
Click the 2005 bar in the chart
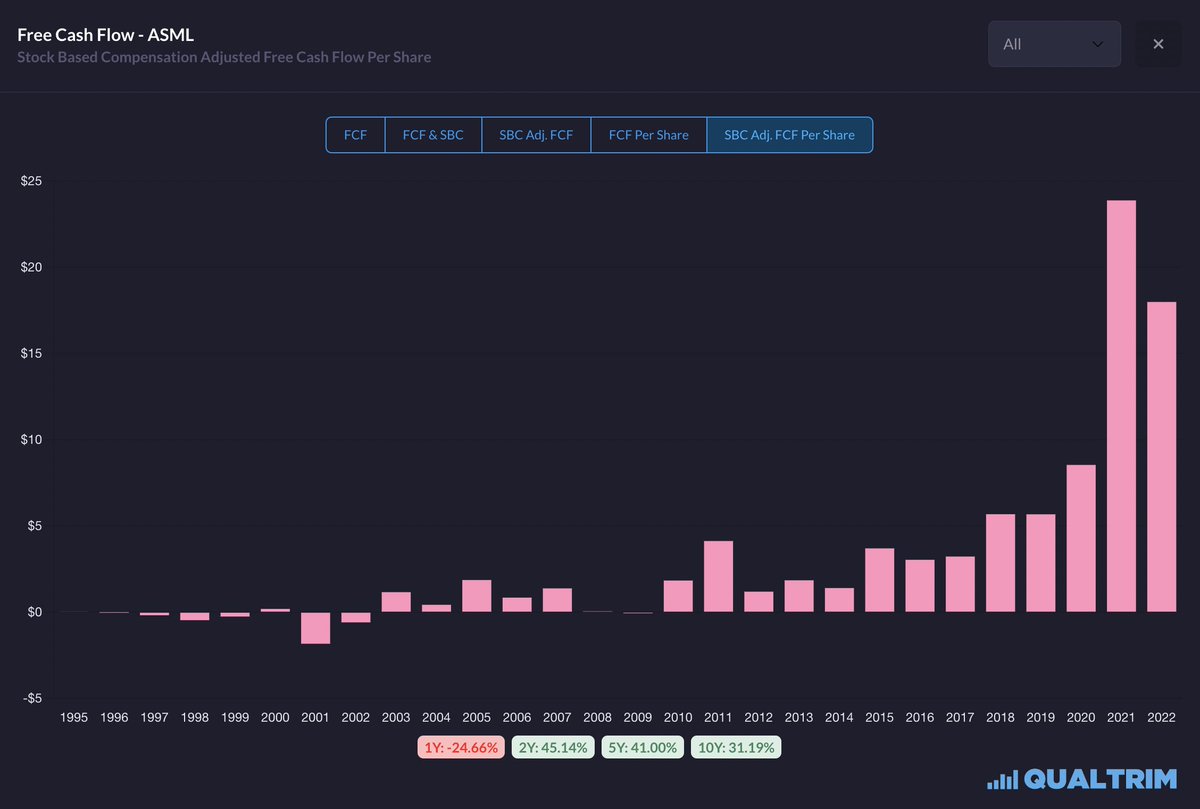[x=476, y=596]
